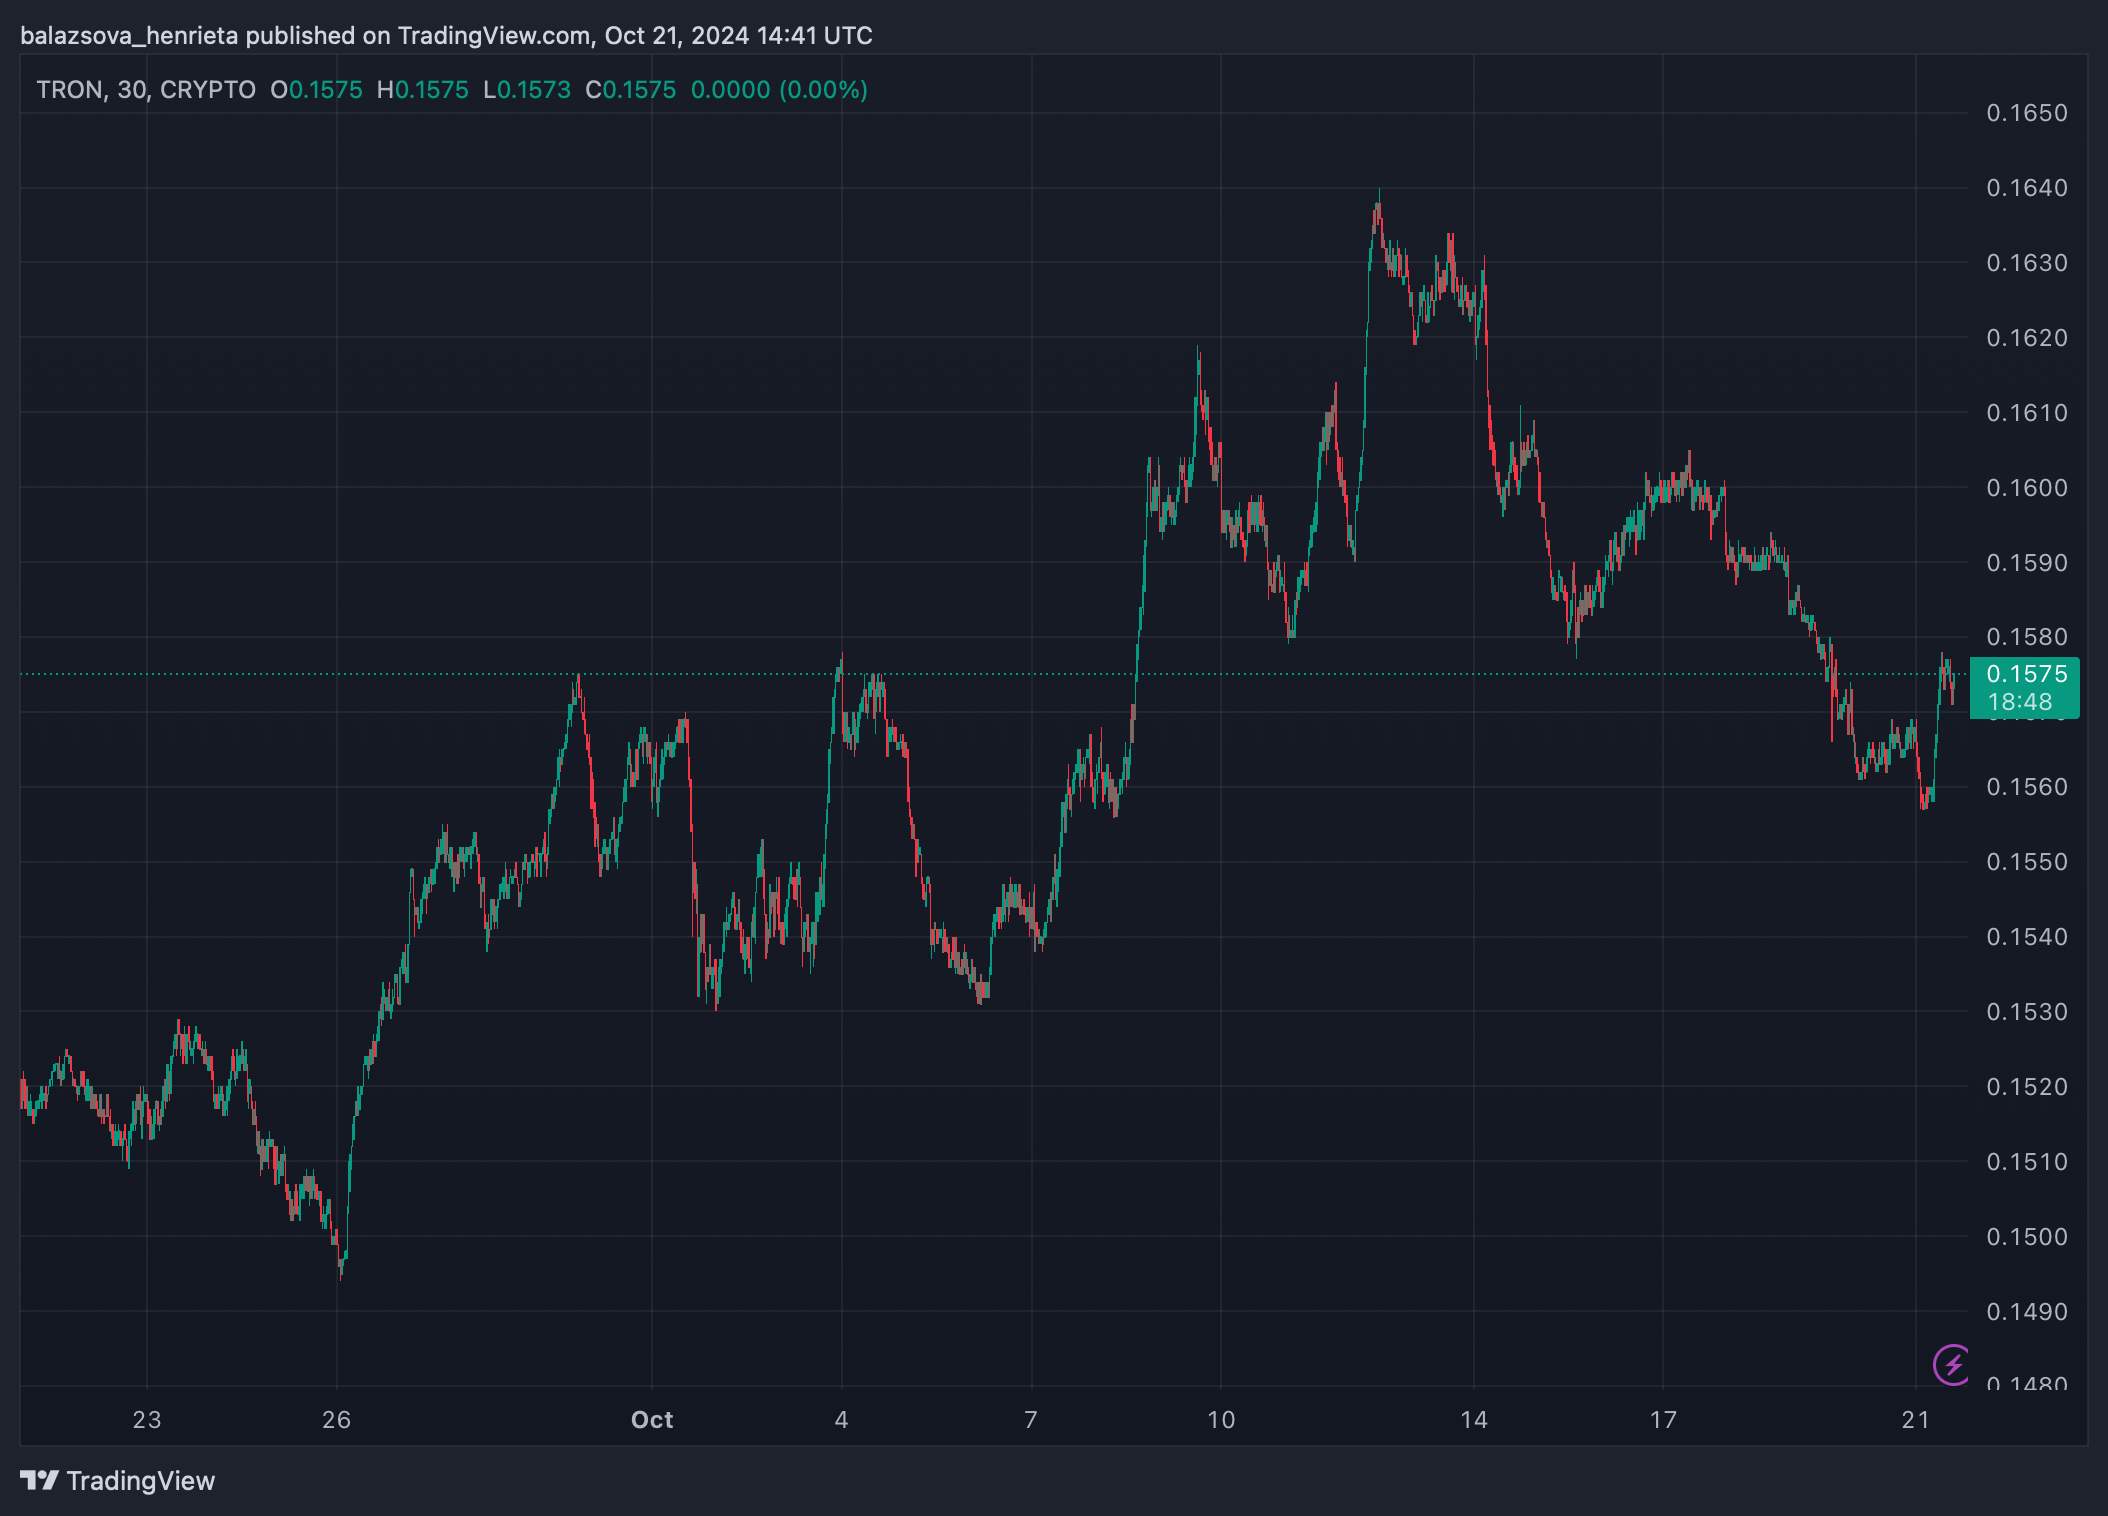Click the 0.1600 label on price scale

coord(2026,488)
